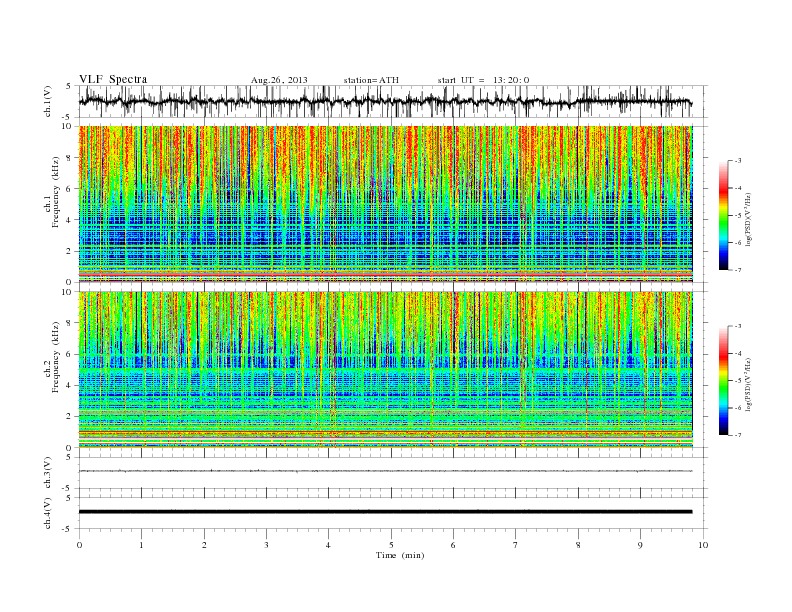792x612 pixels.
Task: Click the '6' kHz tick on ch.2 spectrogram
Action: 69,354
